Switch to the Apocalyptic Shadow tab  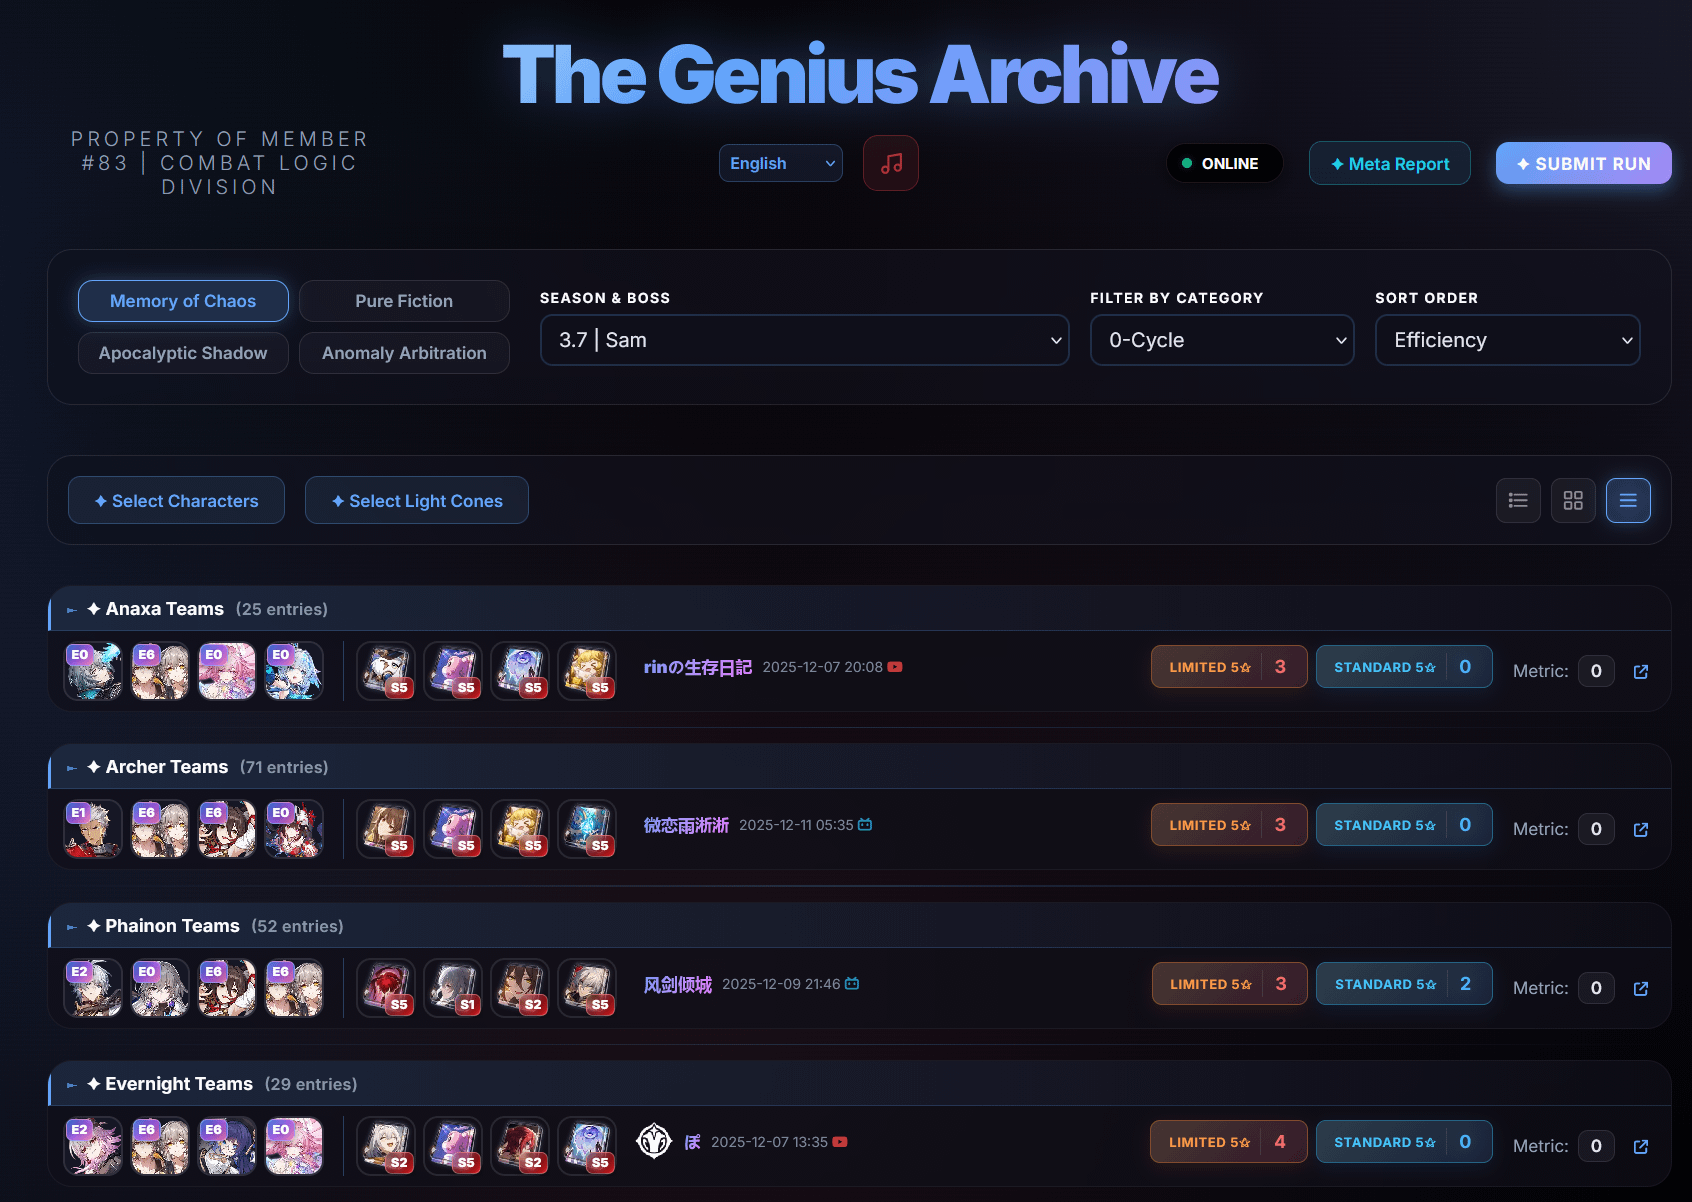(x=183, y=353)
